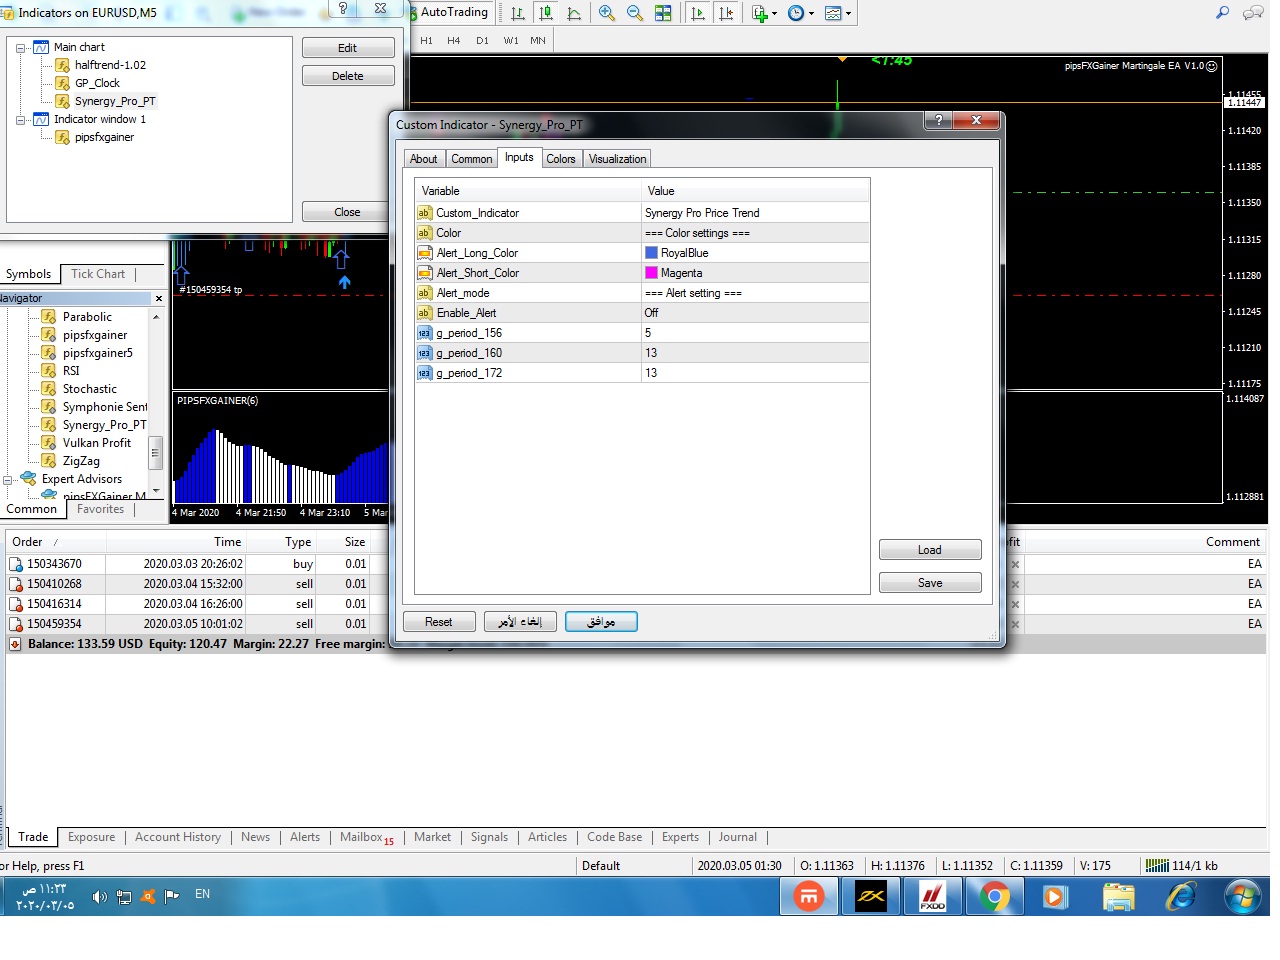Viewport: 1280px width, 960px height.
Task: Click the GP_Clock indicator icon
Action: click(x=62, y=83)
